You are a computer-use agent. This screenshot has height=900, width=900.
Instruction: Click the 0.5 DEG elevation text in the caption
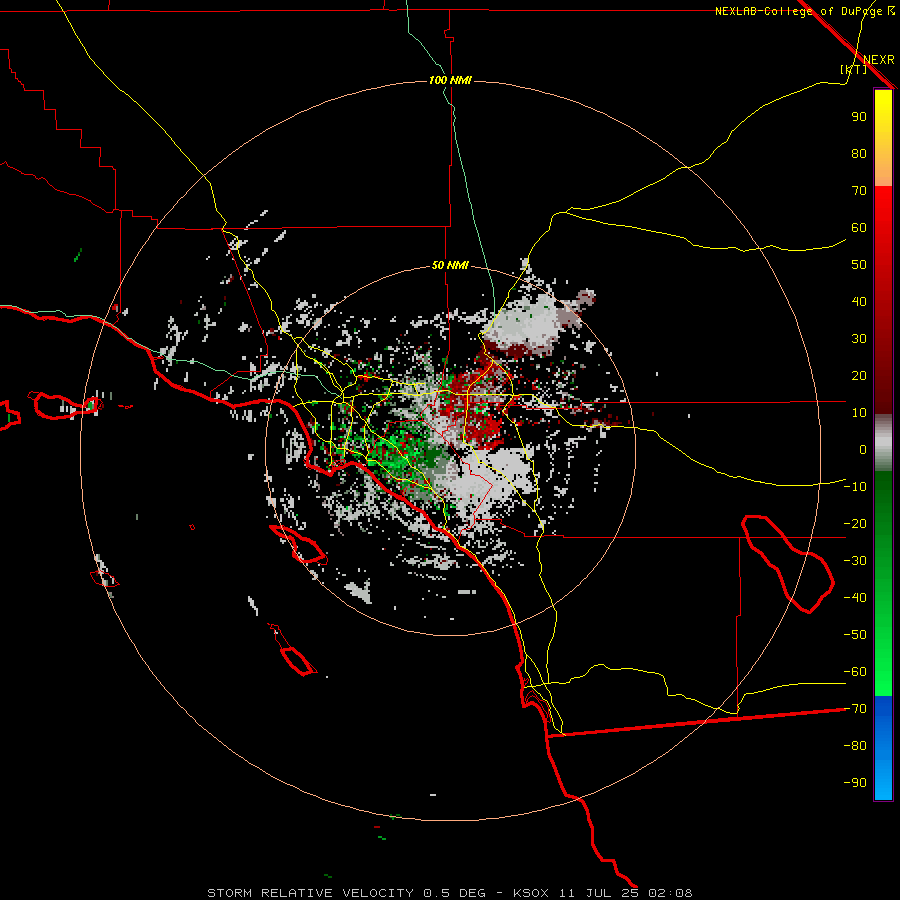[x=455, y=893]
